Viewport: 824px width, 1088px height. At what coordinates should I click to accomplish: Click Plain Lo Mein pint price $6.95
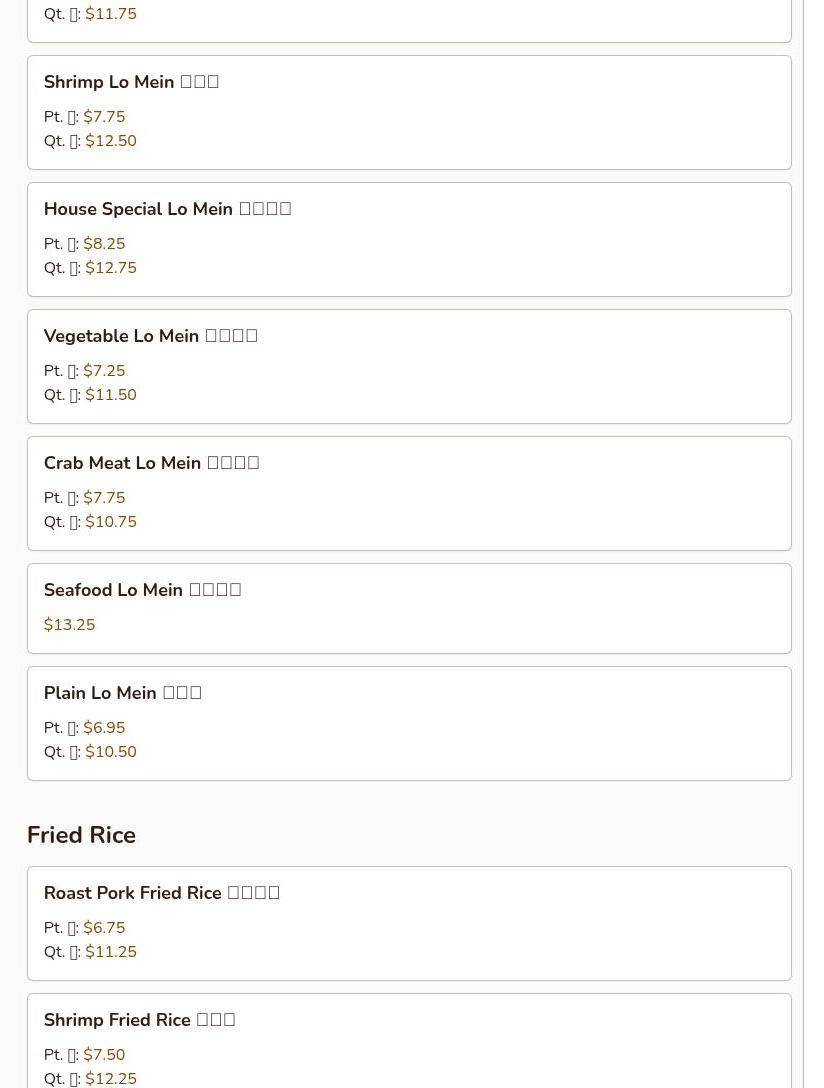pos(104,728)
